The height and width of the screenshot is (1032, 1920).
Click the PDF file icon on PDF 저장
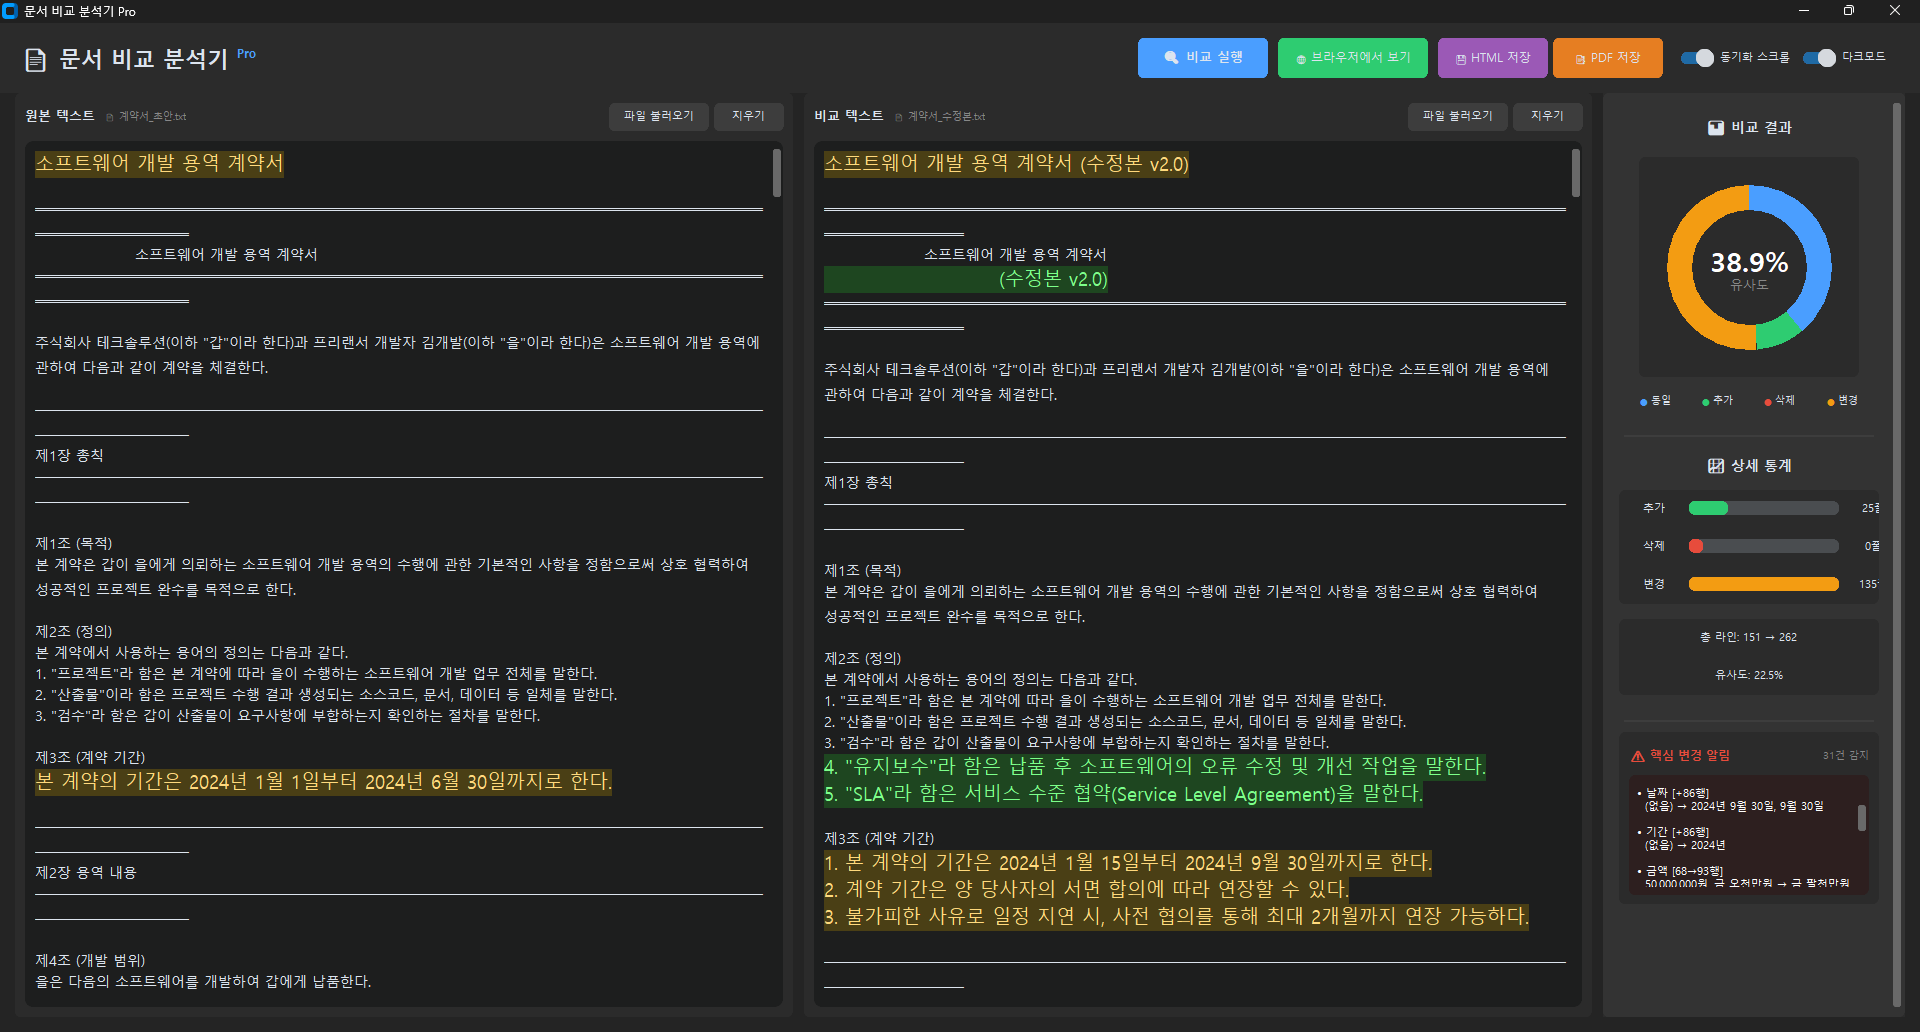pos(1580,59)
